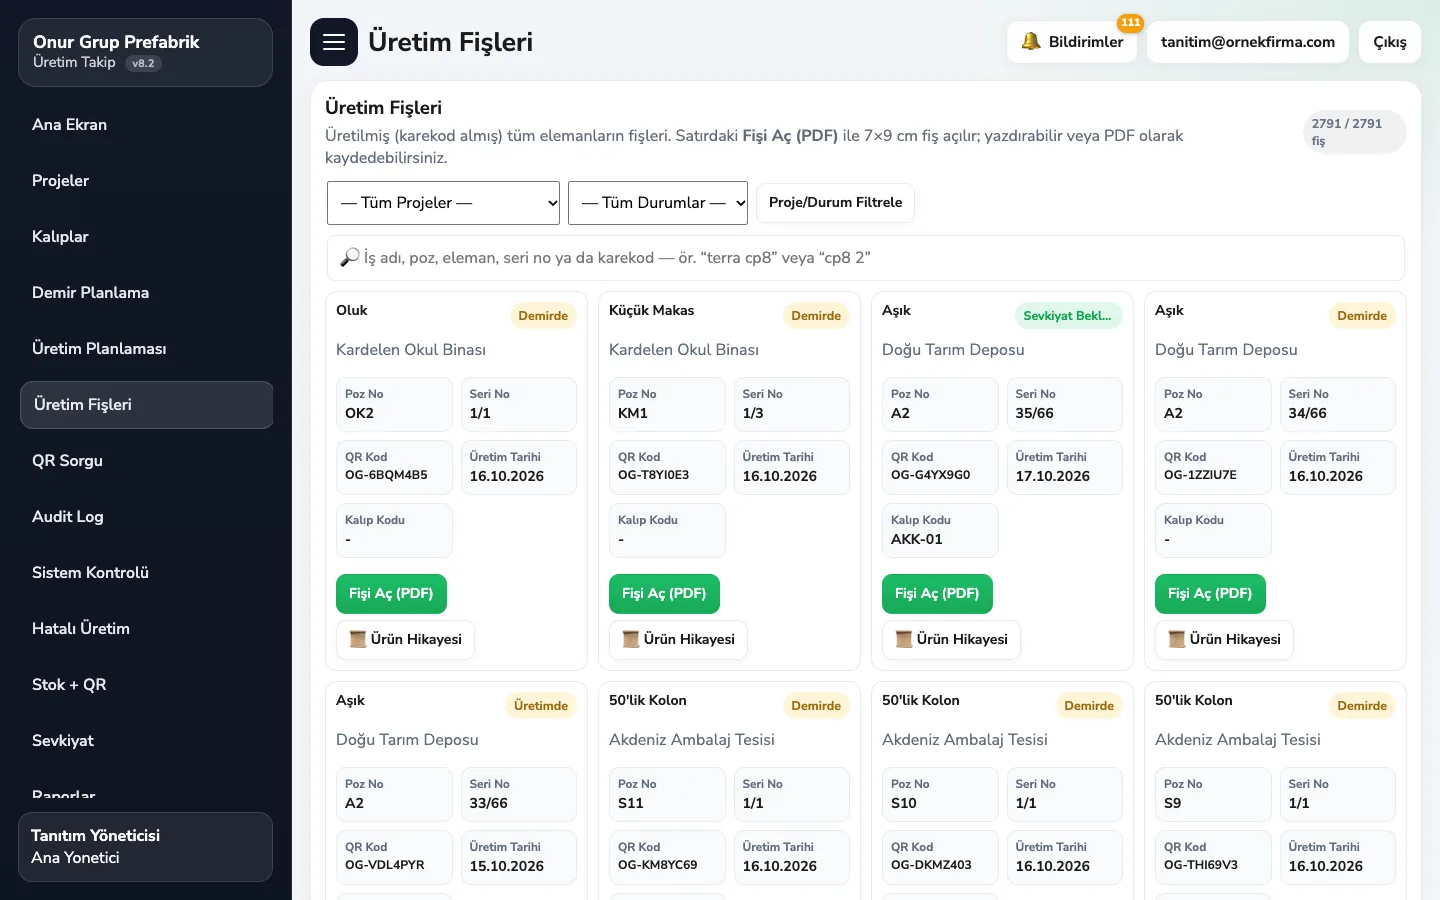Screen dimensions: 1440x900
Task: Click the Çıkış logout button
Action: click(1390, 42)
